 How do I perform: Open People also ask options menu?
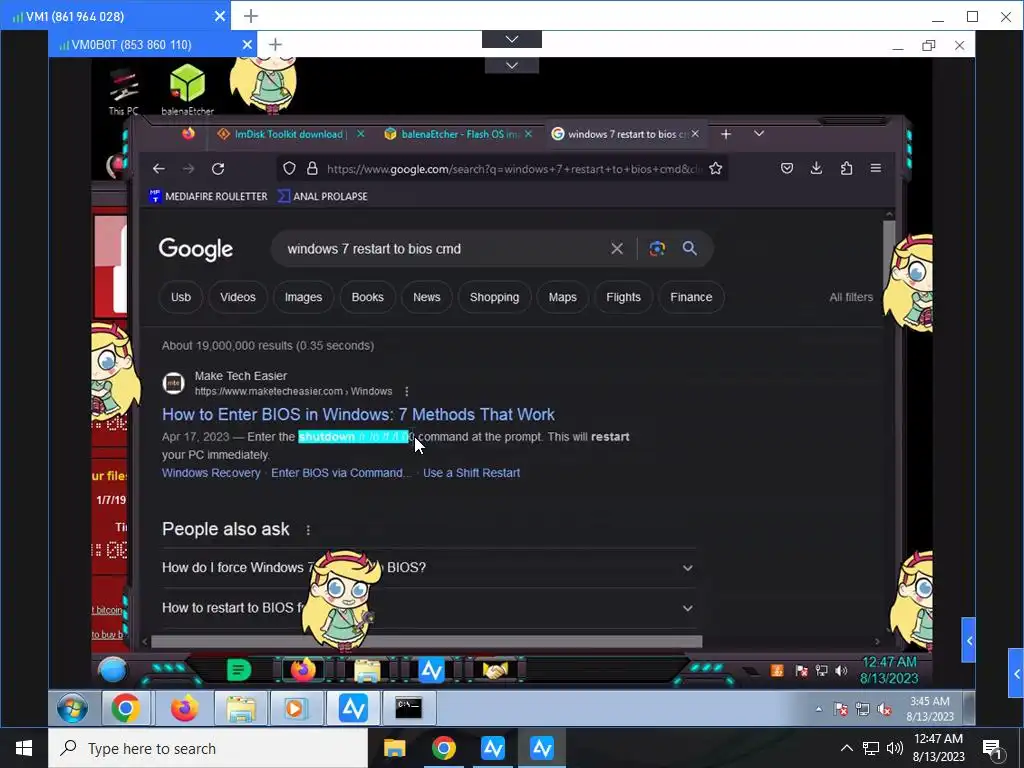click(308, 530)
